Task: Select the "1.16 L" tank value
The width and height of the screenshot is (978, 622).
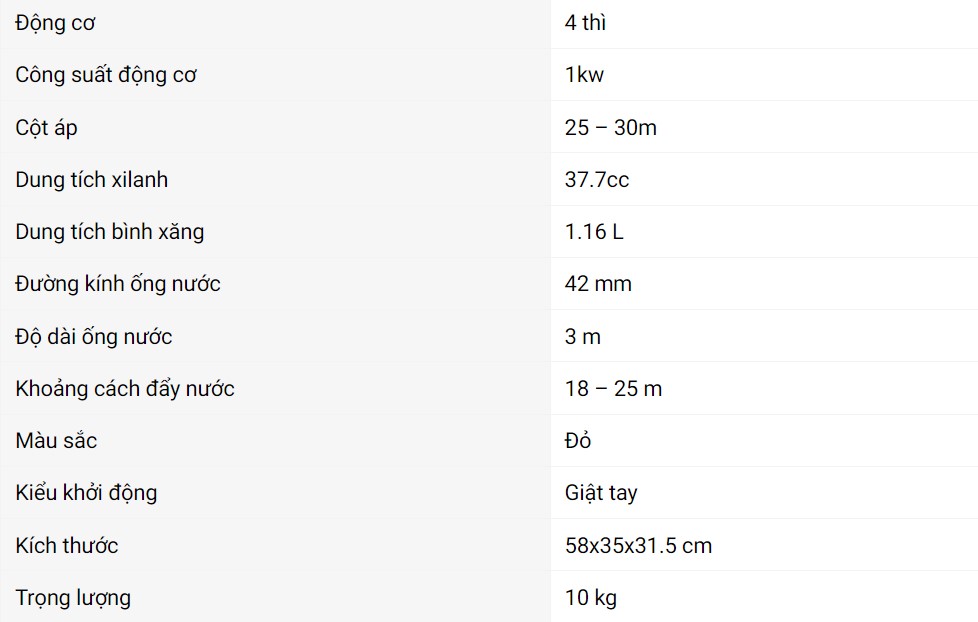Action: pos(594,232)
